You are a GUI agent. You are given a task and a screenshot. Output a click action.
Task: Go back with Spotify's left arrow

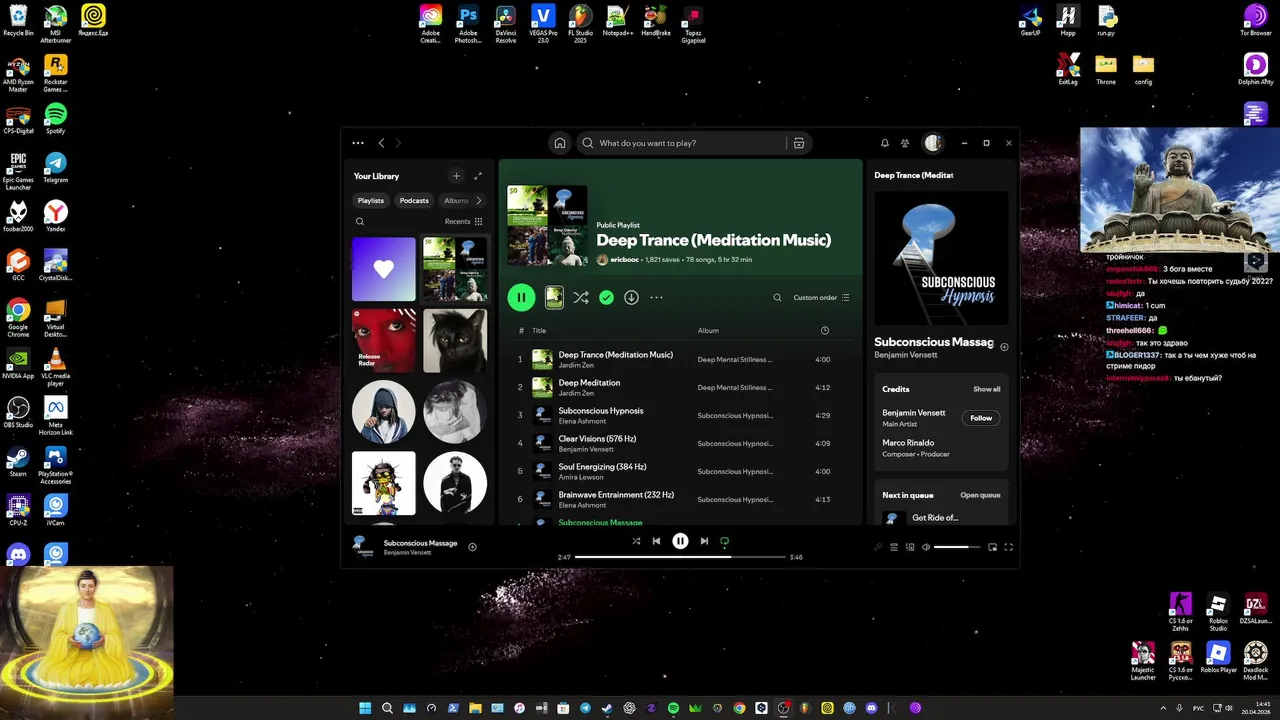pyautogui.click(x=381, y=143)
